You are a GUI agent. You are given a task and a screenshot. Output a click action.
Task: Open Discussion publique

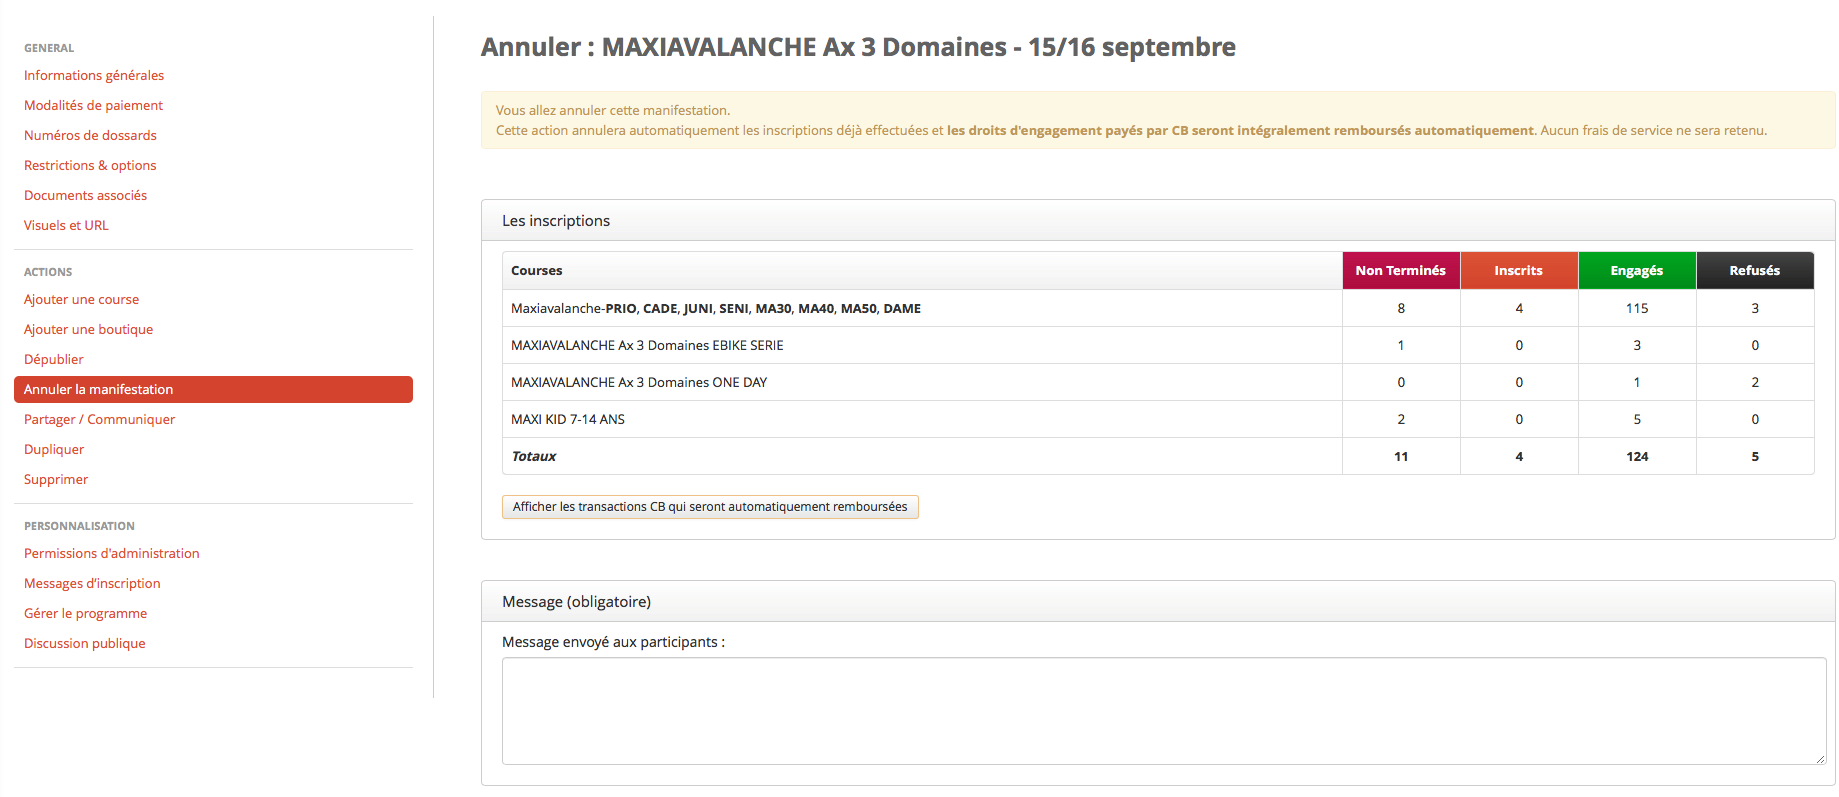pos(84,643)
